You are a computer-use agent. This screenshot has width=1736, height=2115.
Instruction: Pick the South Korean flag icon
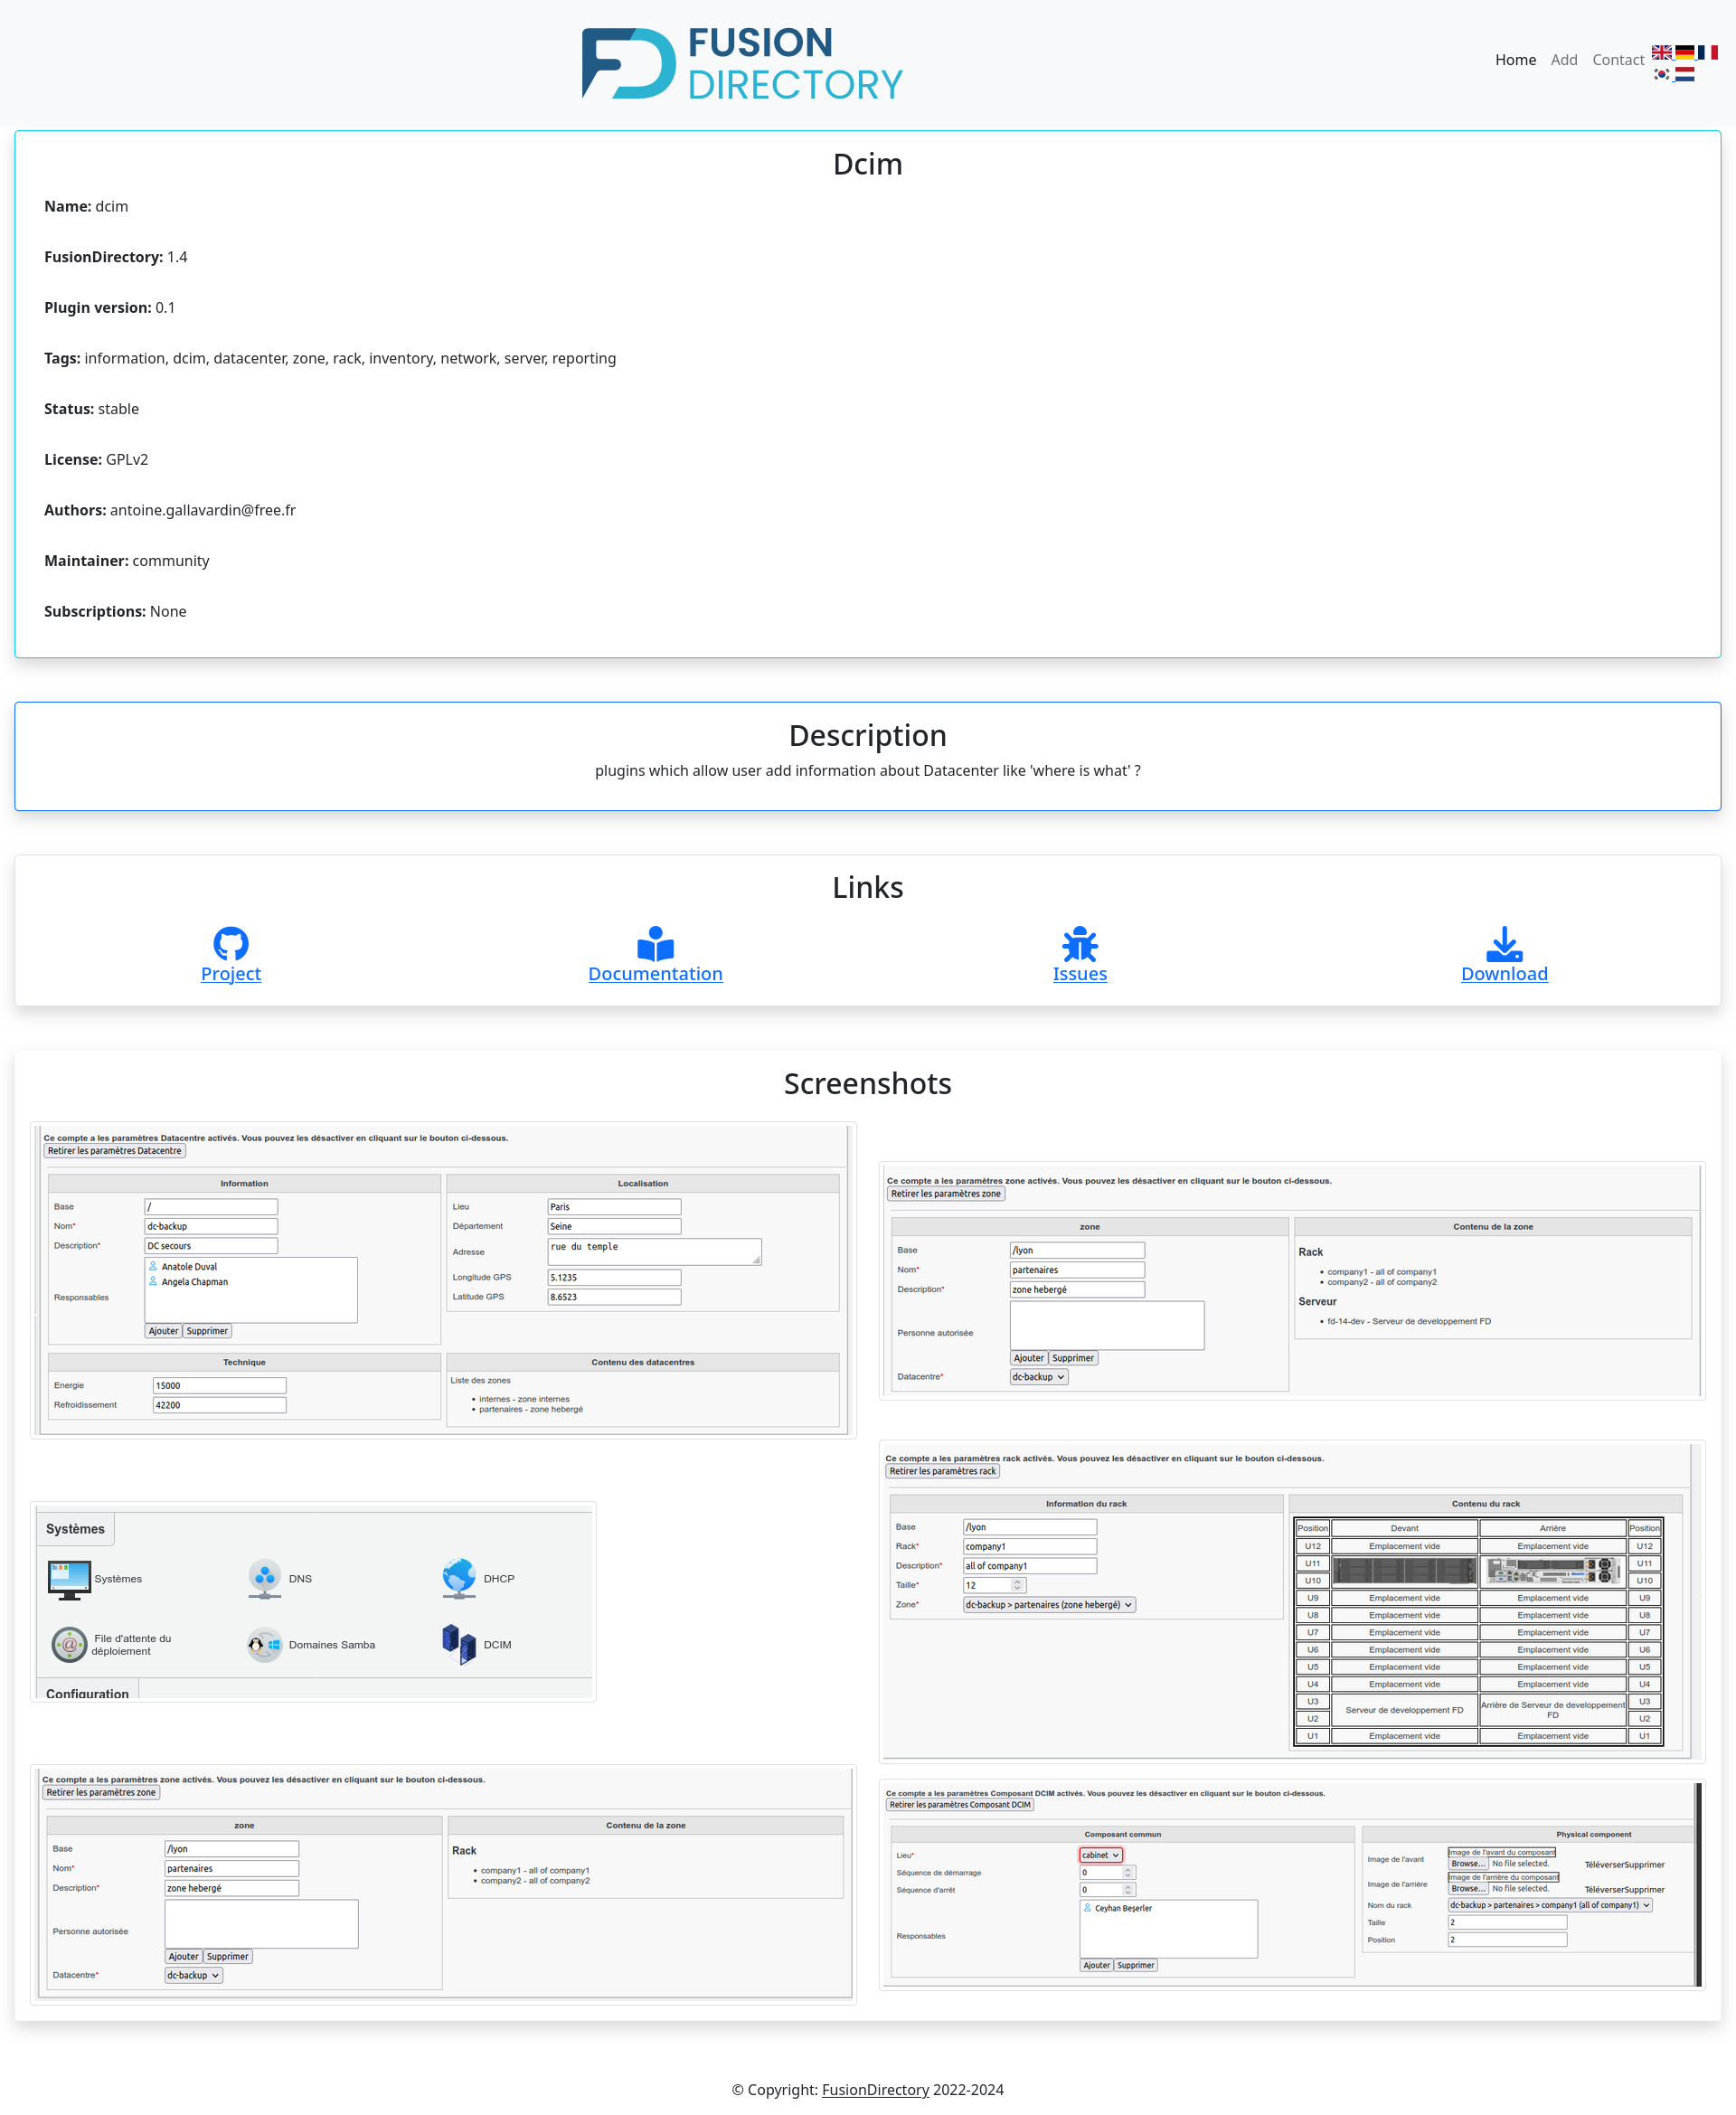click(x=1661, y=74)
